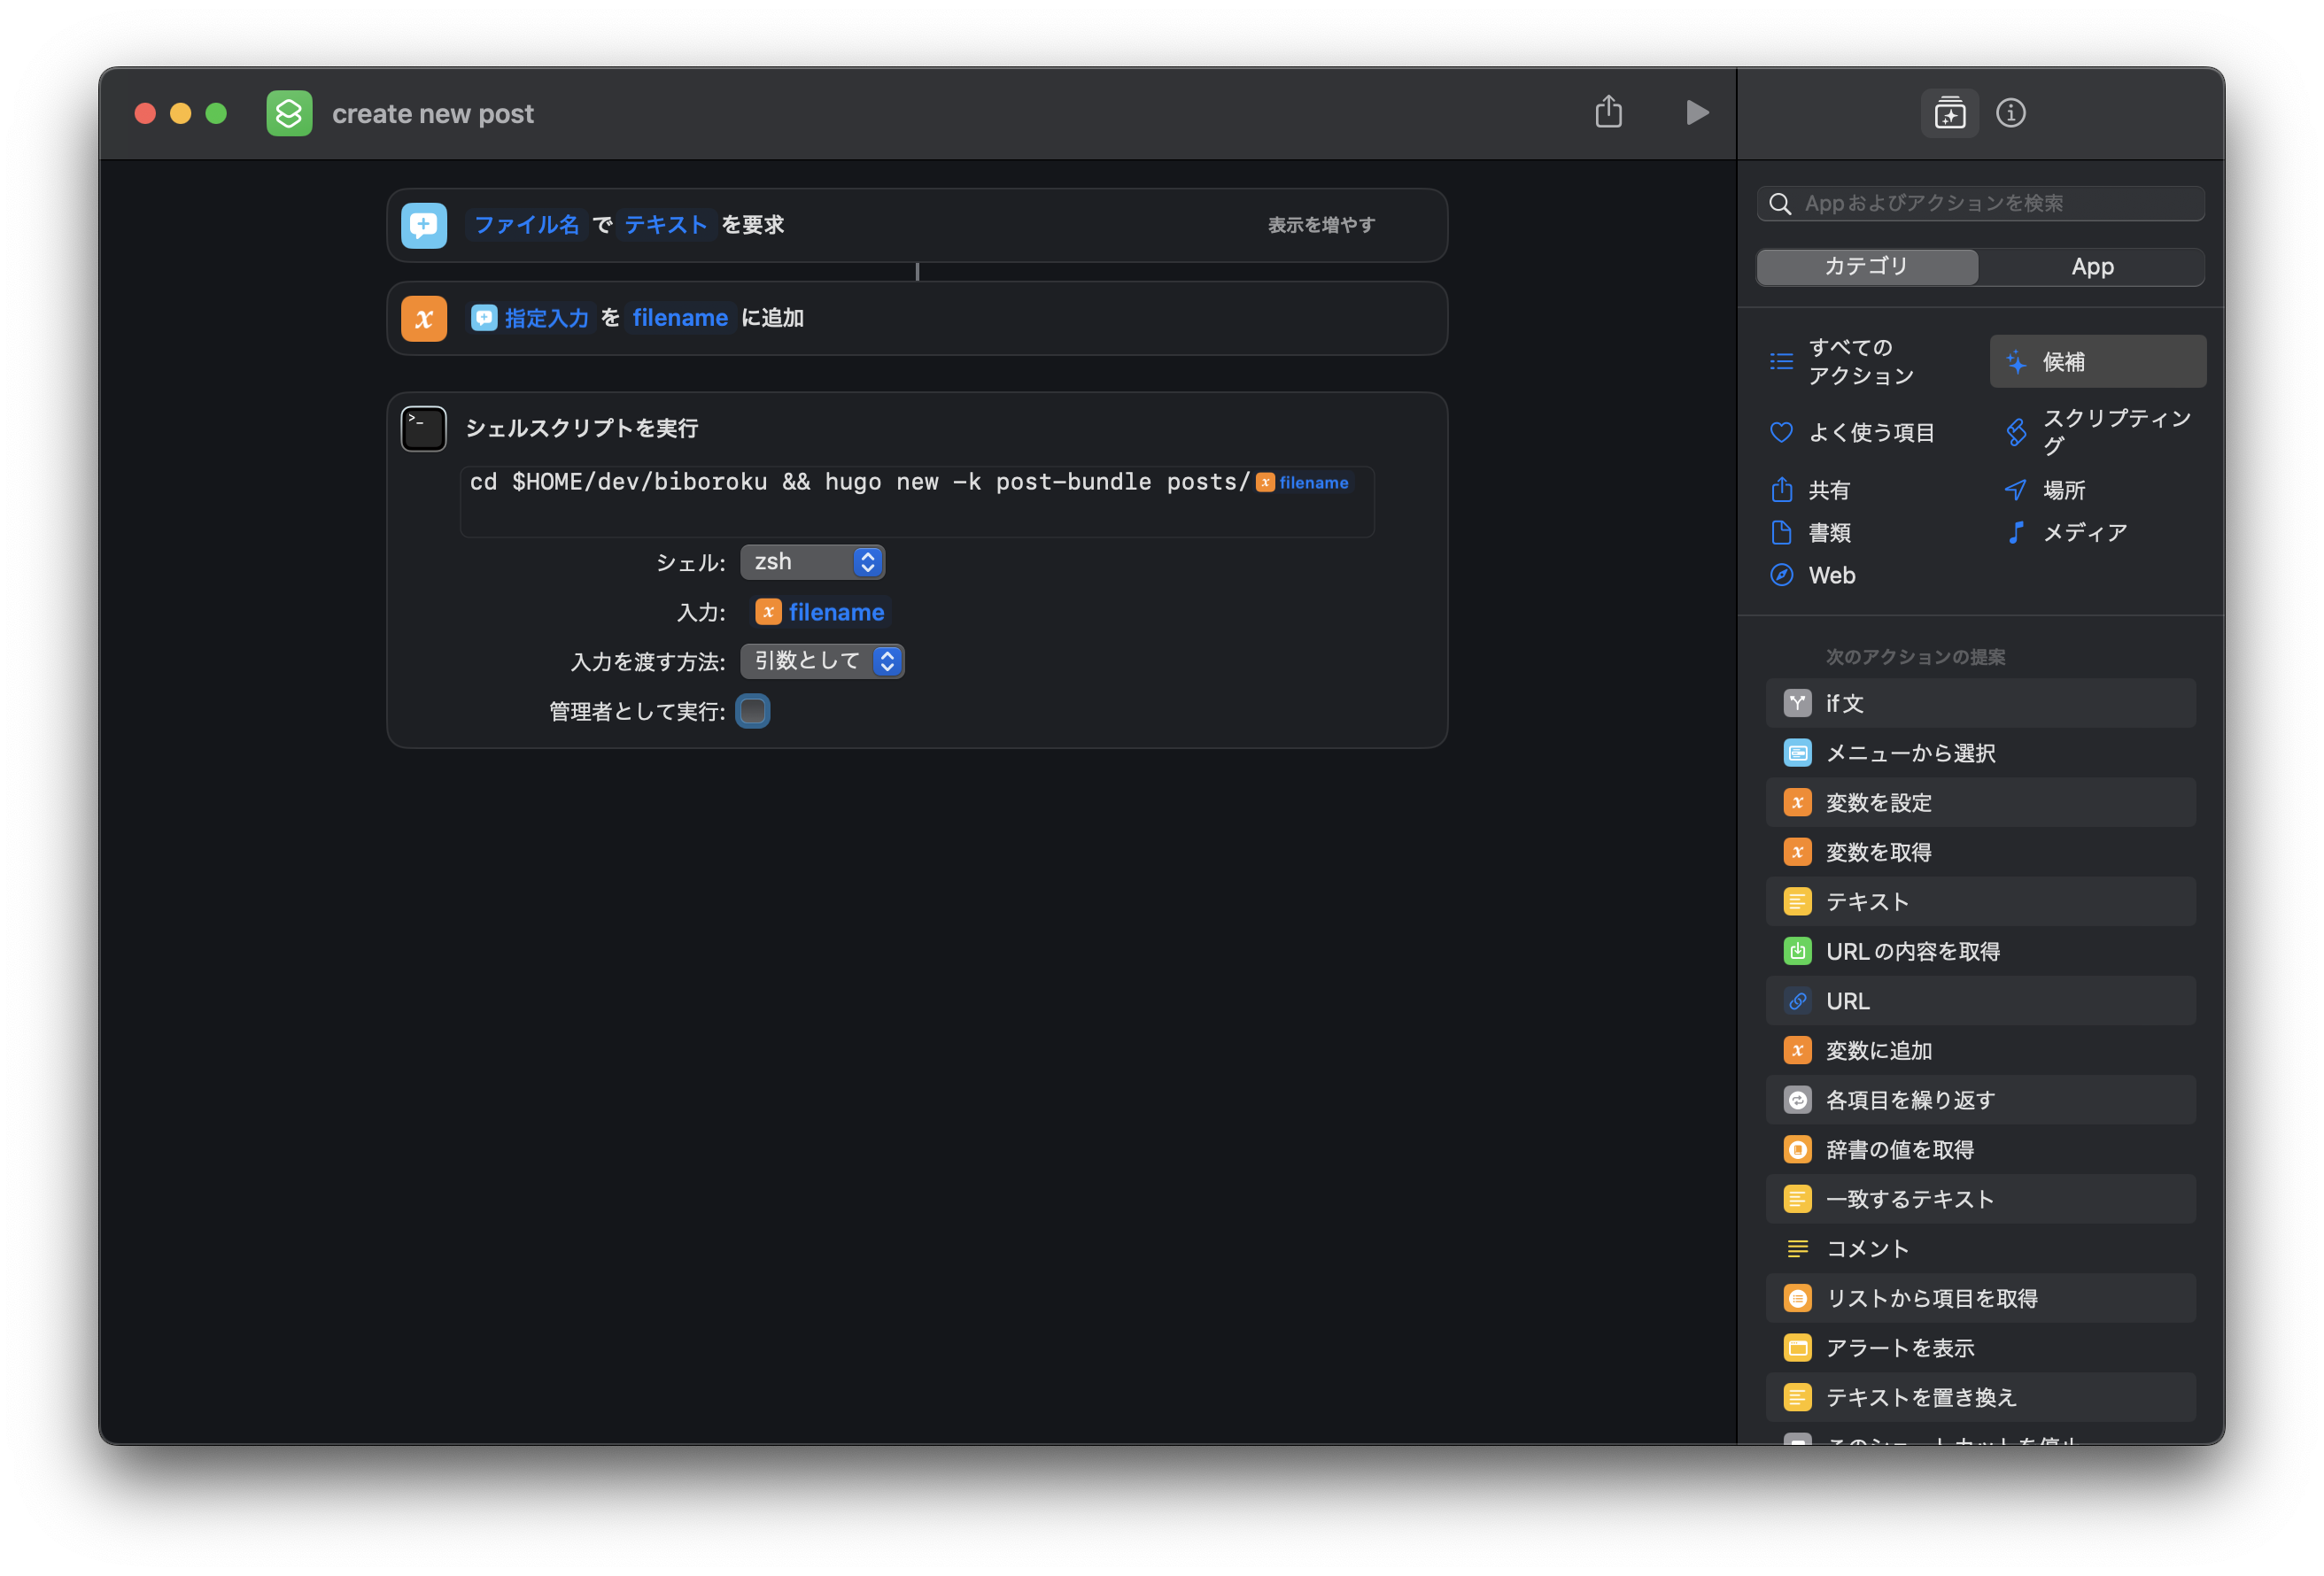
Task: Click the shell script terminal icon
Action: coord(424,429)
